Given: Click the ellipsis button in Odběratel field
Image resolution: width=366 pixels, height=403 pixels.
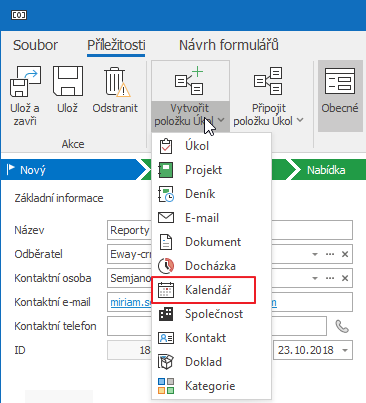Looking at the screenshot, I should 330,254.
